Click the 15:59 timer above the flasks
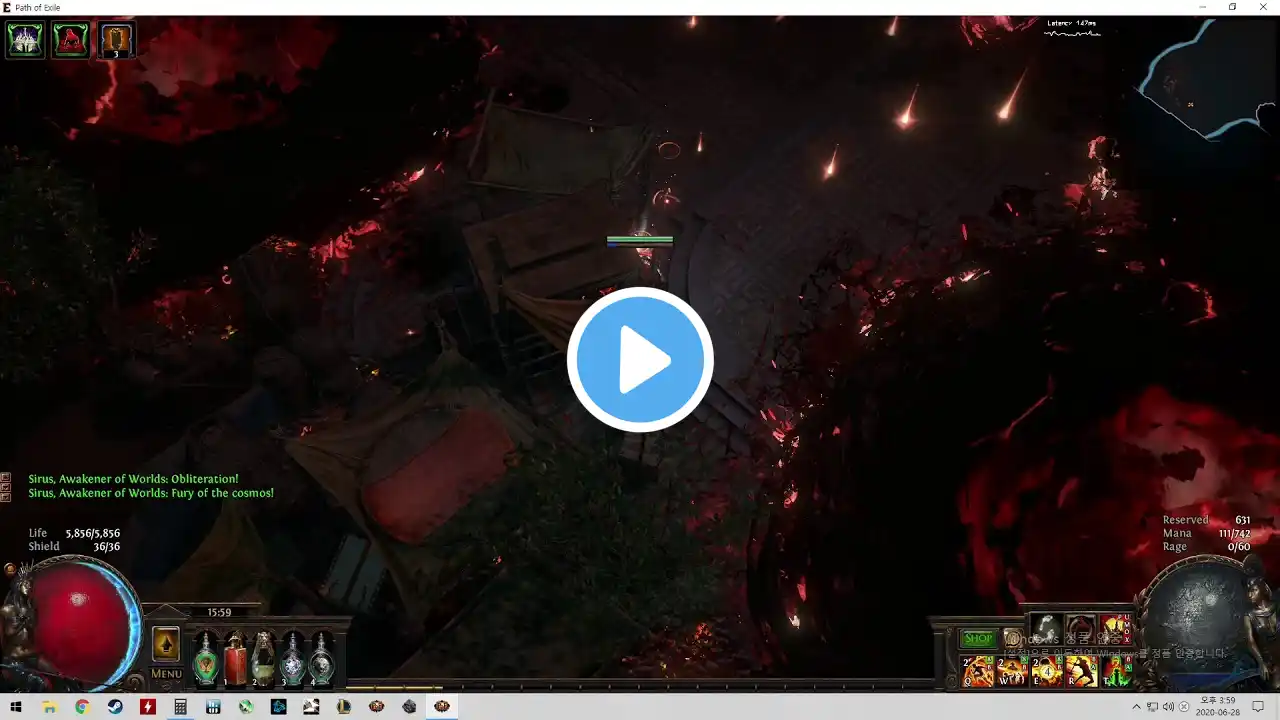This screenshot has width=1280, height=720. pos(219,612)
